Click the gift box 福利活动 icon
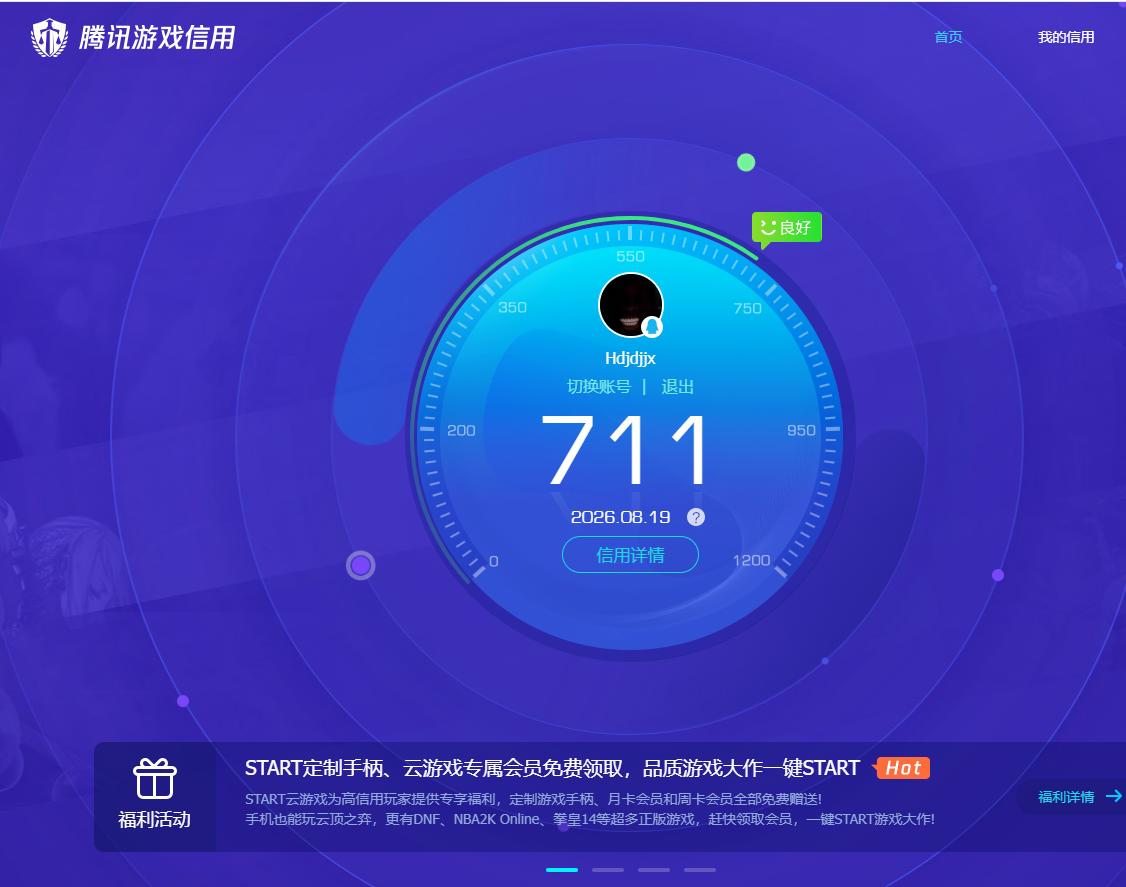This screenshot has width=1126, height=887. [154, 779]
